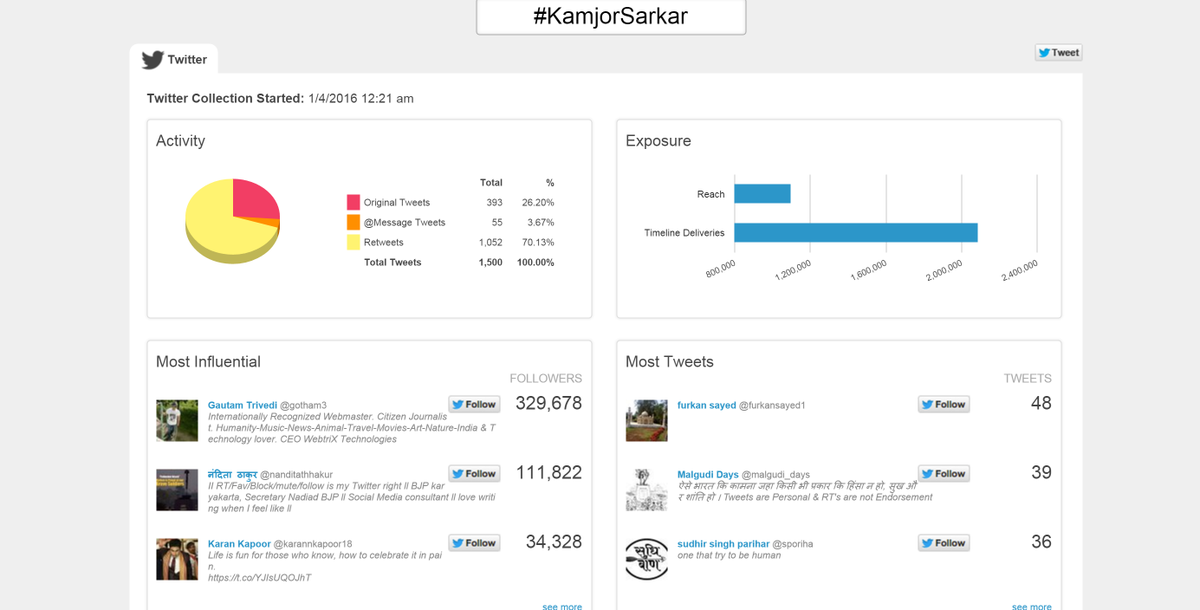This screenshot has width=1200, height=610.
Task: Click the #KamjorSarkar hashtag field
Action: 611,17
